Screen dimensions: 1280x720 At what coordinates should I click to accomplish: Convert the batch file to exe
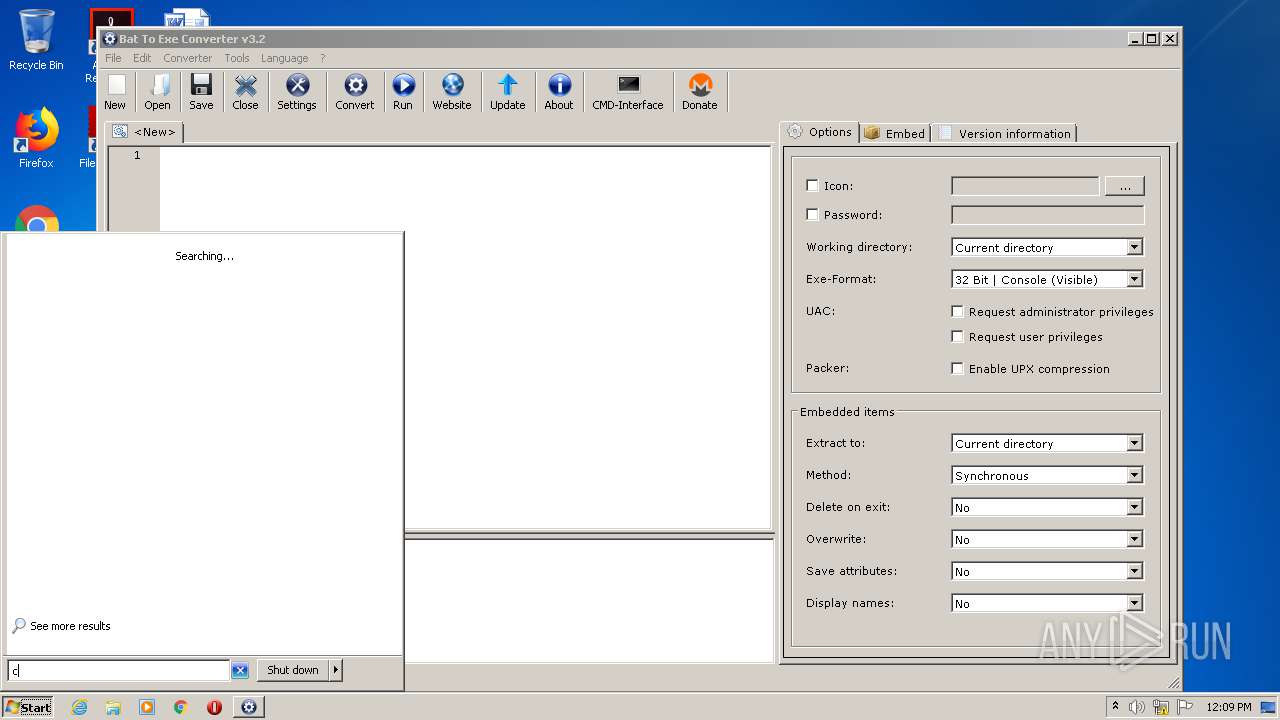click(x=355, y=91)
